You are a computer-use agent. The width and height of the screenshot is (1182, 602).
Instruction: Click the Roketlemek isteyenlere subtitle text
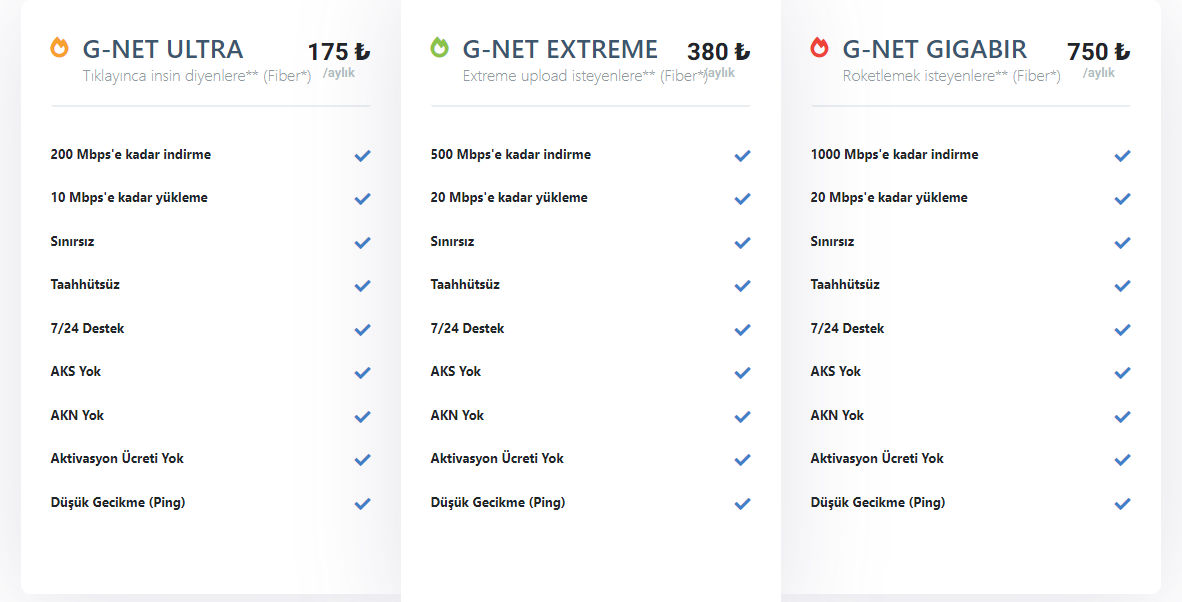(x=951, y=76)
